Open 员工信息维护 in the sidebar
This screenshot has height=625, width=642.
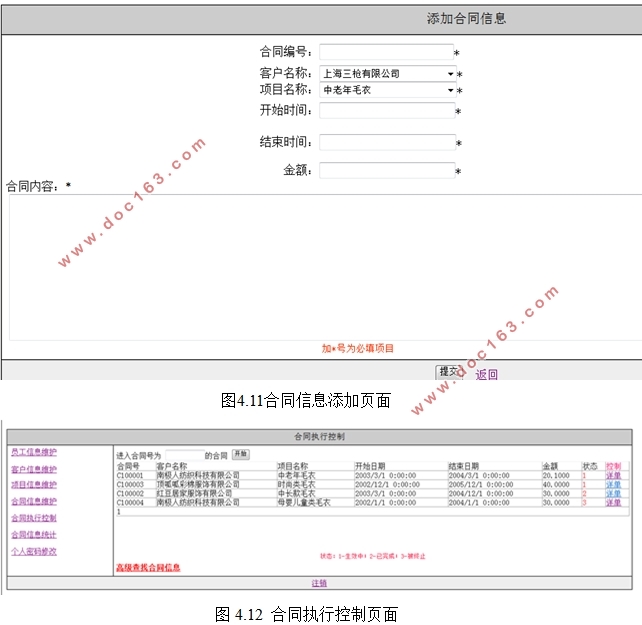[34, 452]
